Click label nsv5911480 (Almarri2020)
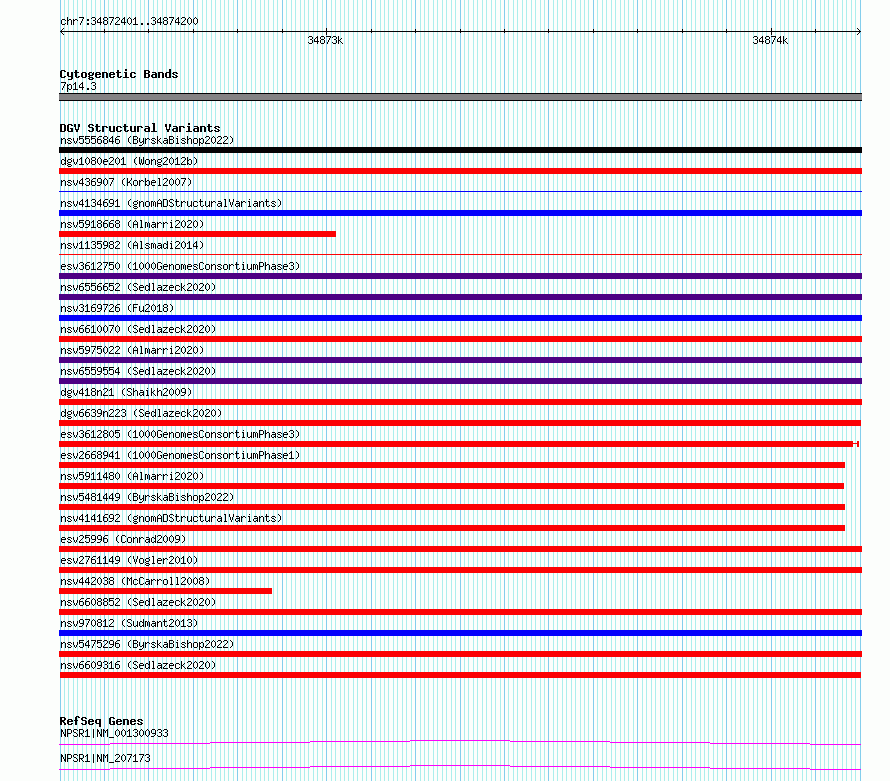 click(x=132, y=476)
